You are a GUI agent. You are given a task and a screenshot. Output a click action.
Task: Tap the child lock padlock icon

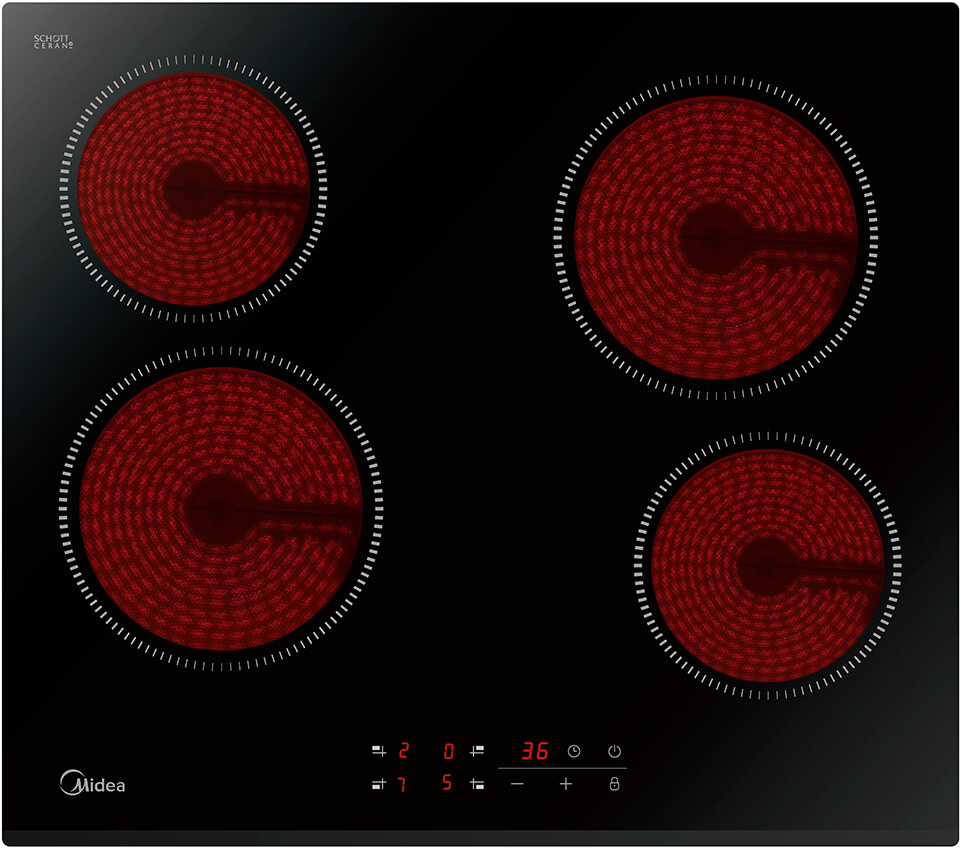click(x=614, y=784)
